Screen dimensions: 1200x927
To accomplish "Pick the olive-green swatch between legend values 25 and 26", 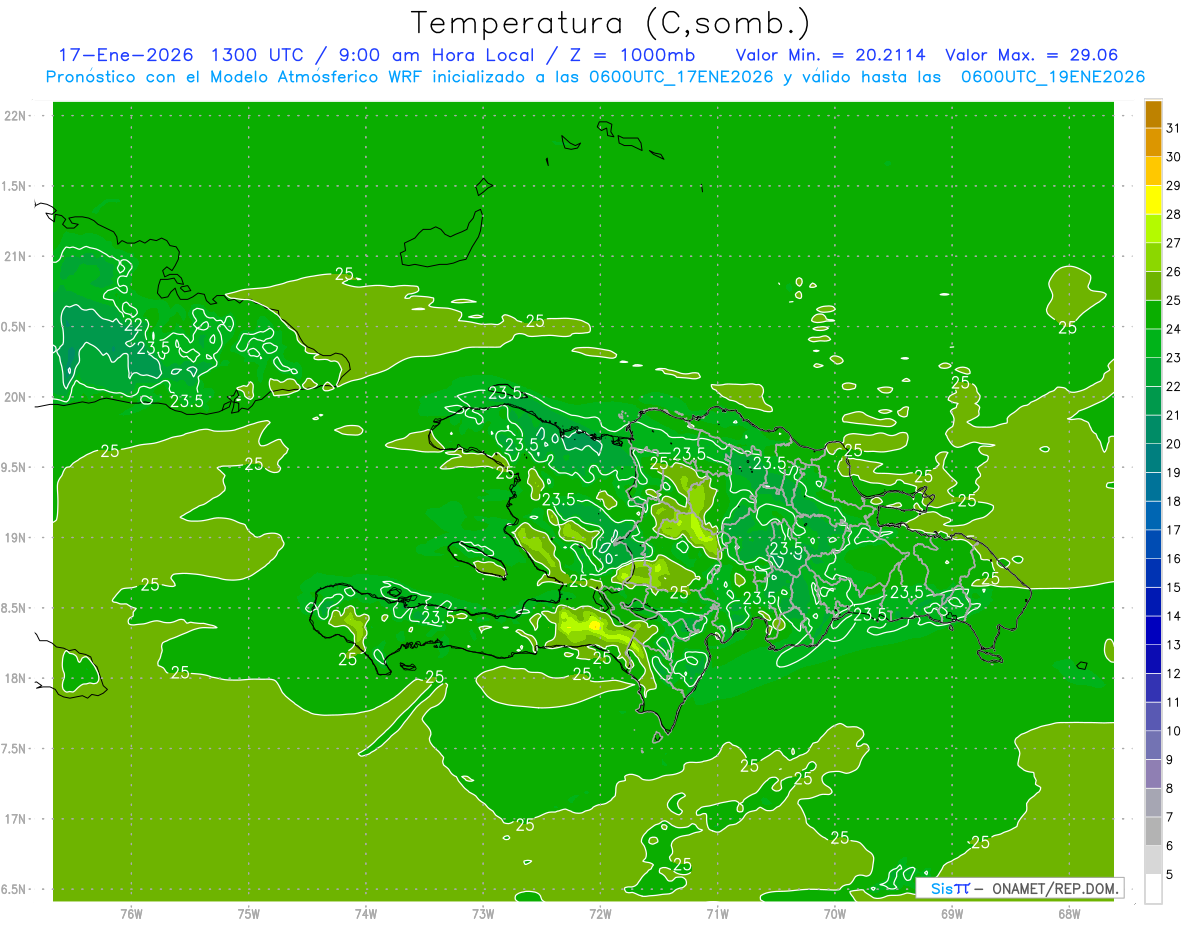I will (x=1153, y=286).
